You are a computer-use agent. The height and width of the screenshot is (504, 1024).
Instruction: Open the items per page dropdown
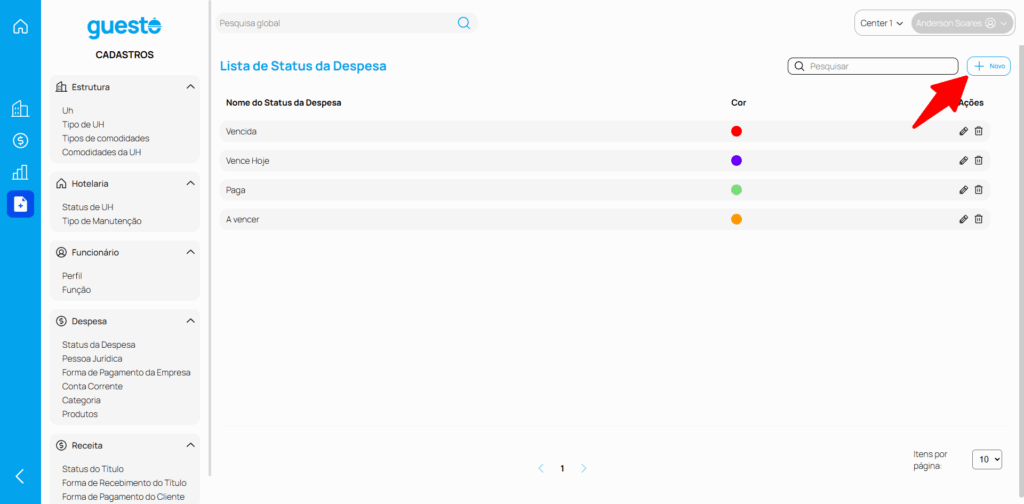[986, 459]
